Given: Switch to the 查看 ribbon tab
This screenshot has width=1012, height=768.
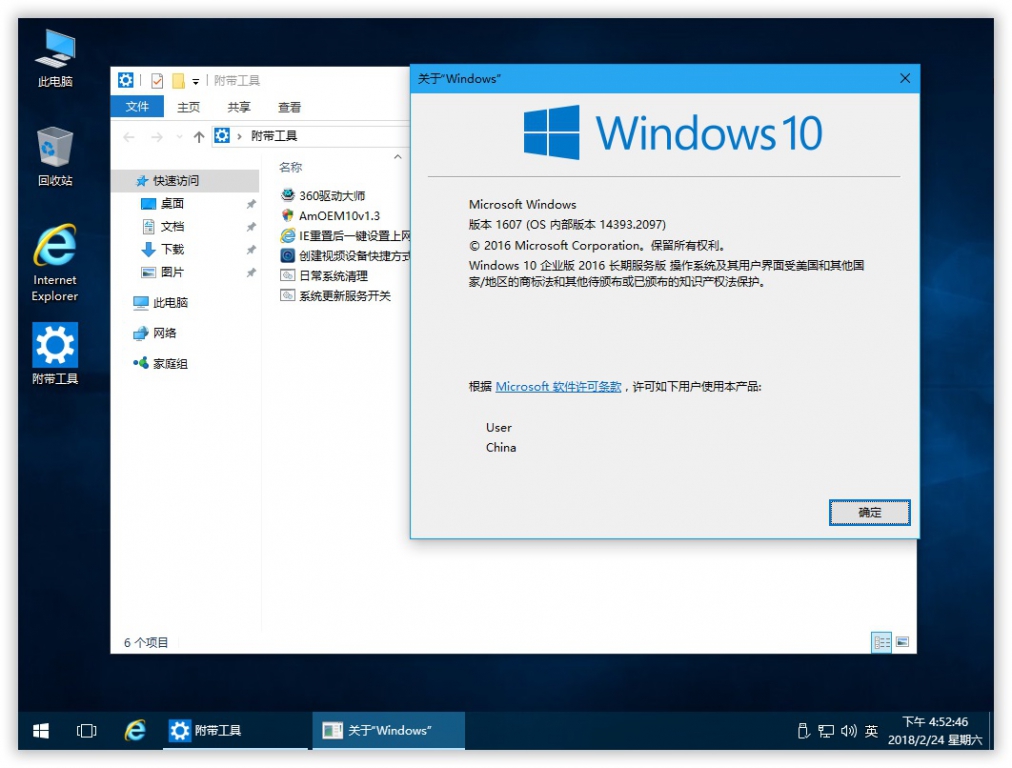Looking at the screenshot, I should pos(289,107).
